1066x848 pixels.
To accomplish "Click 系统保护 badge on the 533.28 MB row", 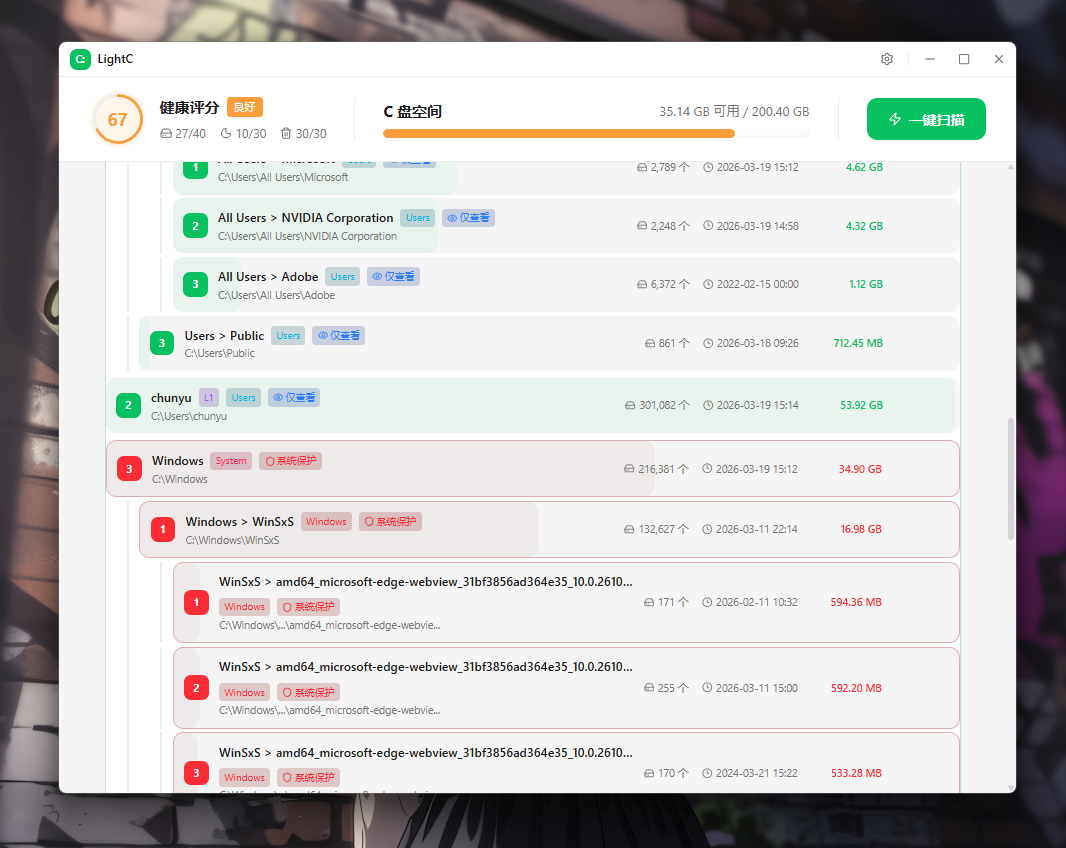I will click(308, 777).
